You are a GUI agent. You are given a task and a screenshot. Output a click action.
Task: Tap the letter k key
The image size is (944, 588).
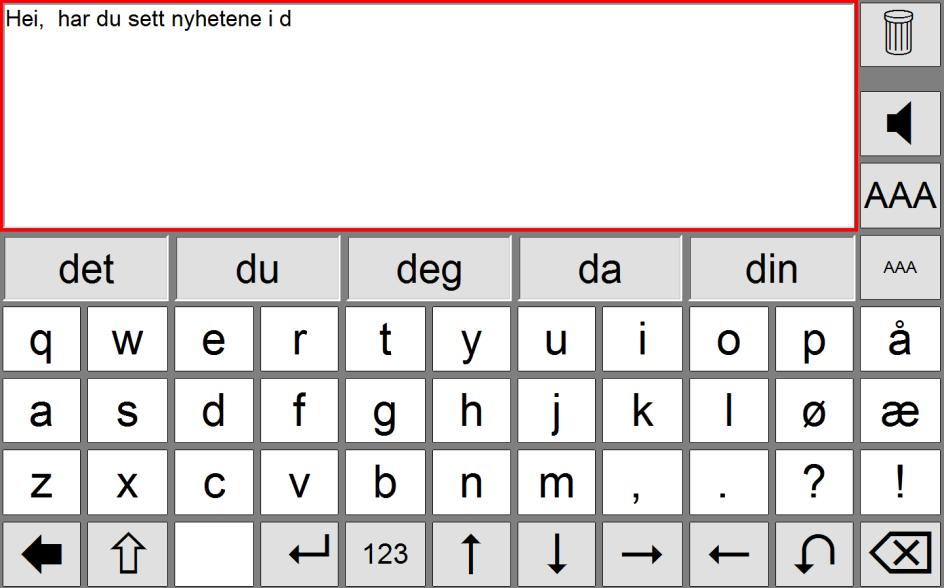point(642,410)
